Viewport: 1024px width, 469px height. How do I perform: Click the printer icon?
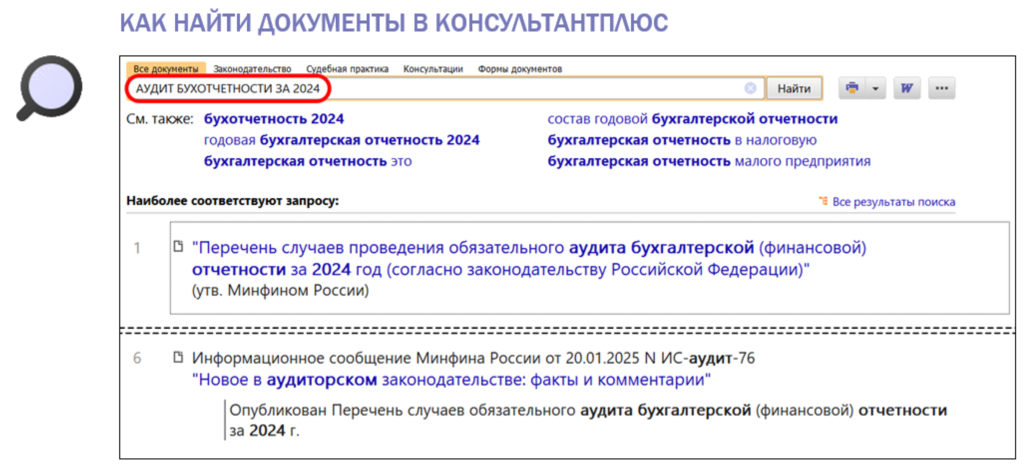pyautogui.click(x=852, y=88)
